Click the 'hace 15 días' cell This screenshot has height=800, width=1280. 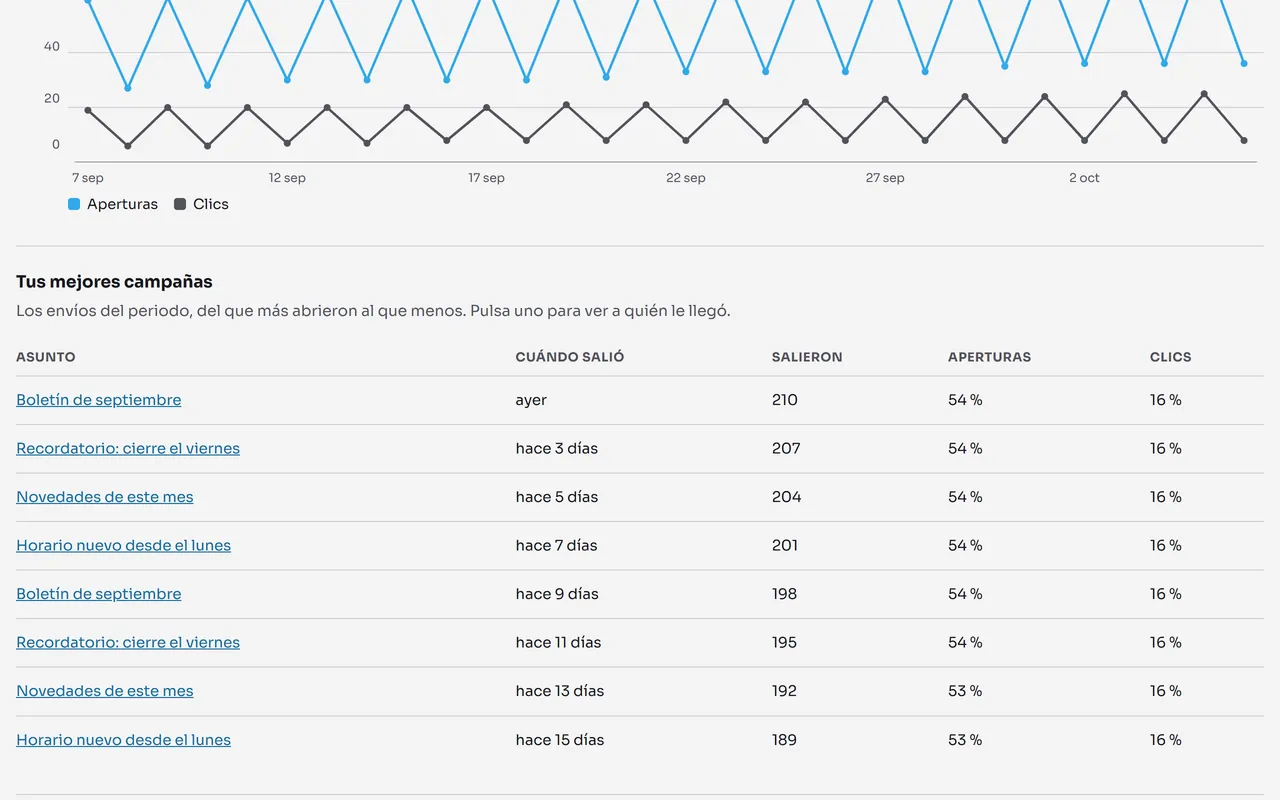560,740
